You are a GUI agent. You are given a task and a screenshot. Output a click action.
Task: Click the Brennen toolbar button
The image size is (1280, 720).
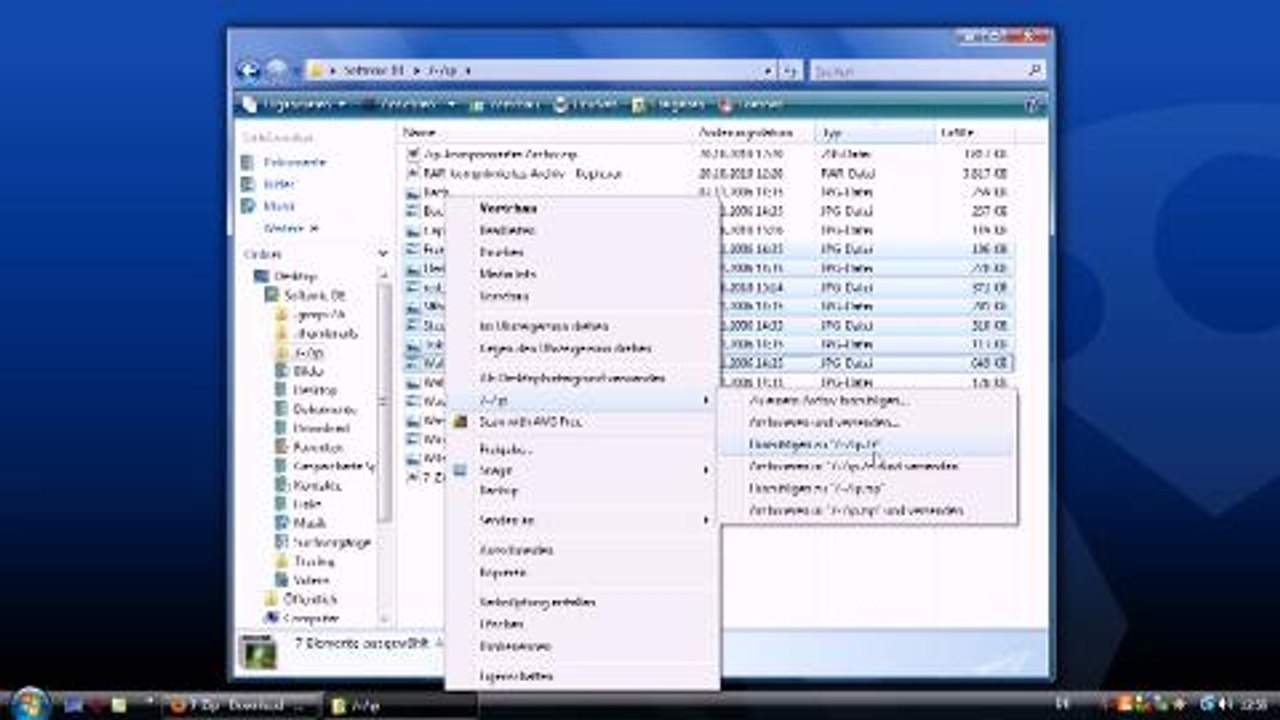click(750, 104)
